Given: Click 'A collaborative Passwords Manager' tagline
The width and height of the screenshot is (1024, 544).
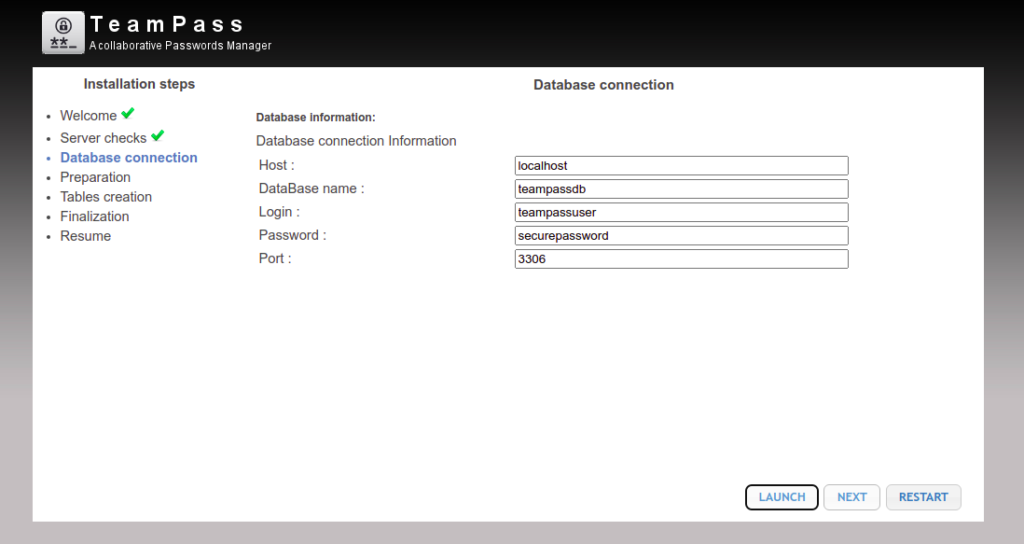Looking at the screenshot, I should [x=180, y=46].
